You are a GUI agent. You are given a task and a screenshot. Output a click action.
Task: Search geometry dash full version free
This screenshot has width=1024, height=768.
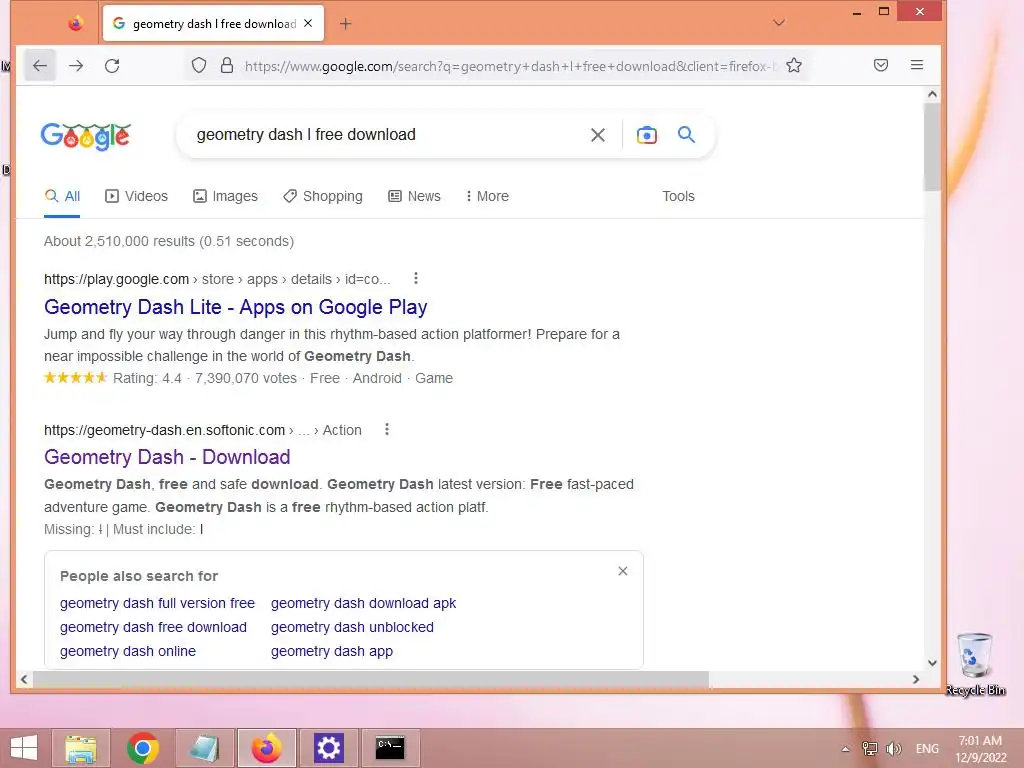pyautogui.click(x=157, y=603)
